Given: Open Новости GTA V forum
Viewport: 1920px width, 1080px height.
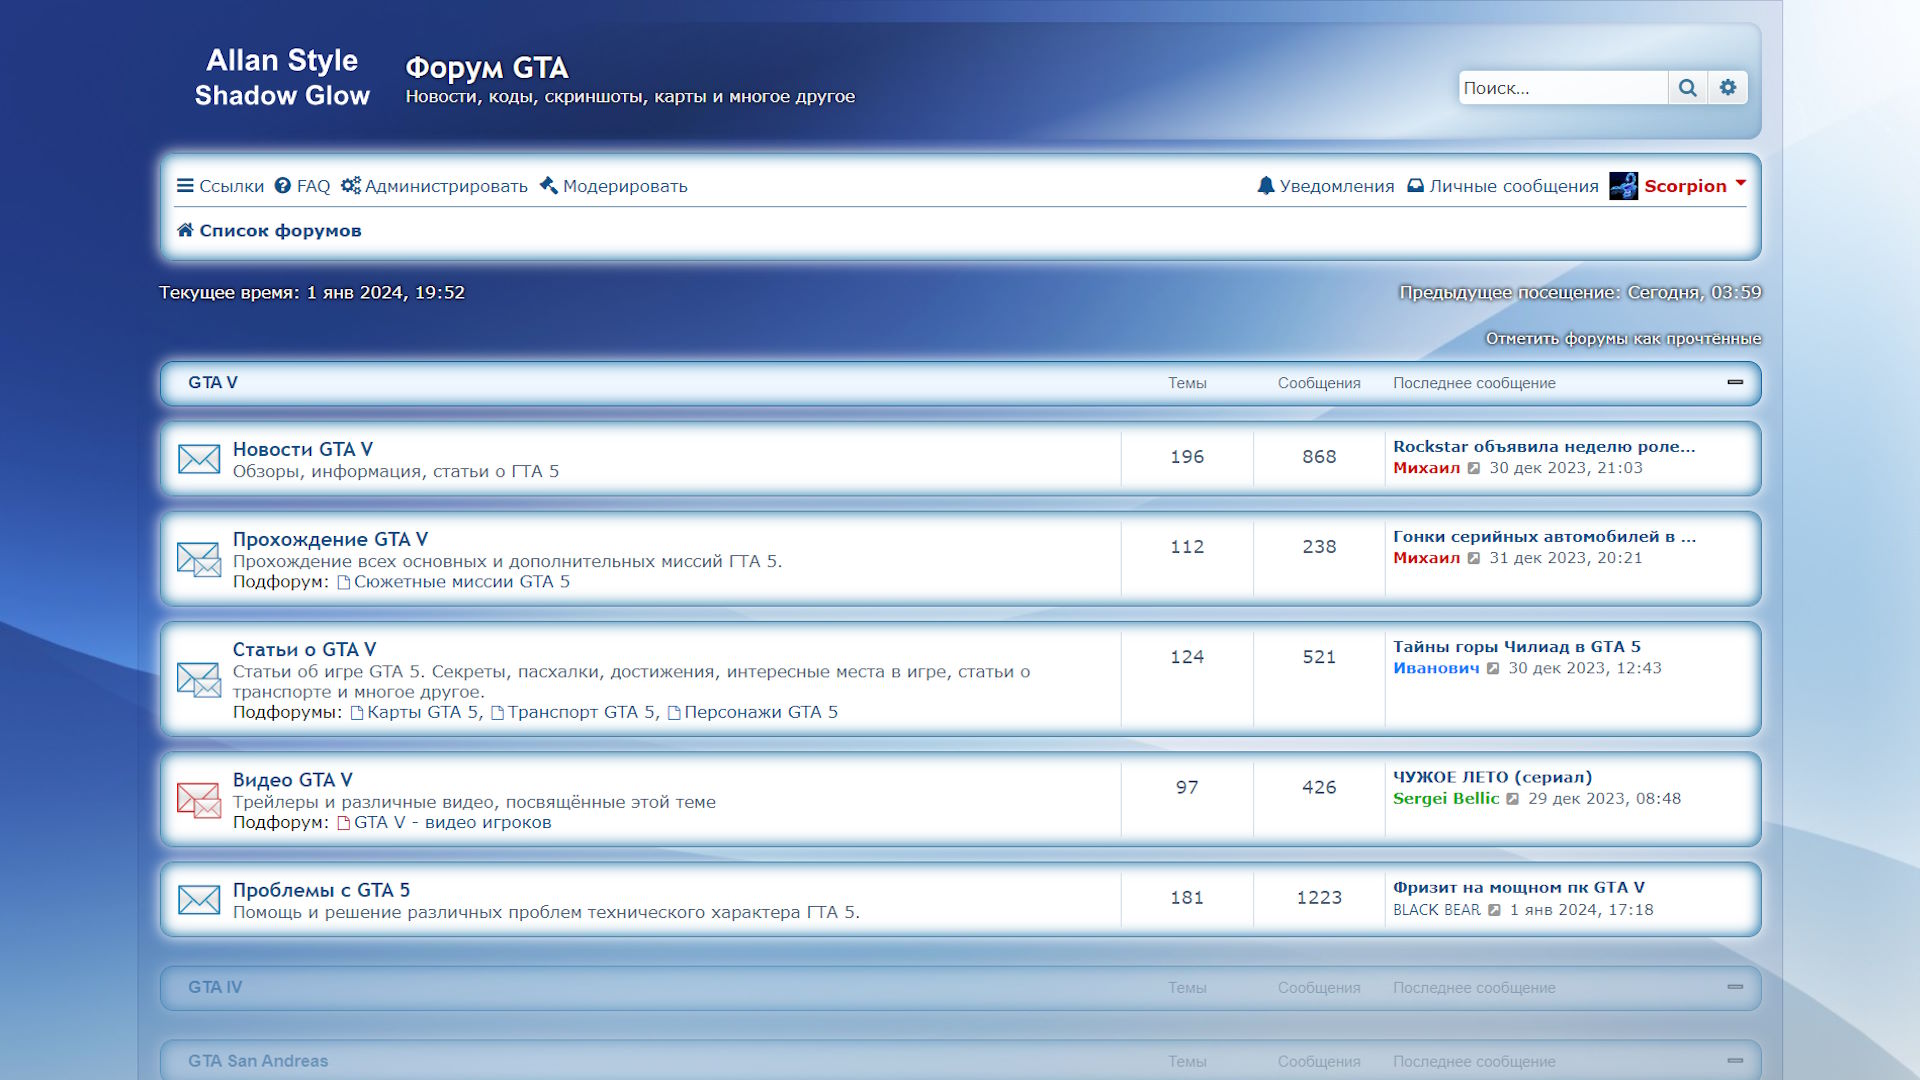Looking at the screenshot, I should click(302, 449).
